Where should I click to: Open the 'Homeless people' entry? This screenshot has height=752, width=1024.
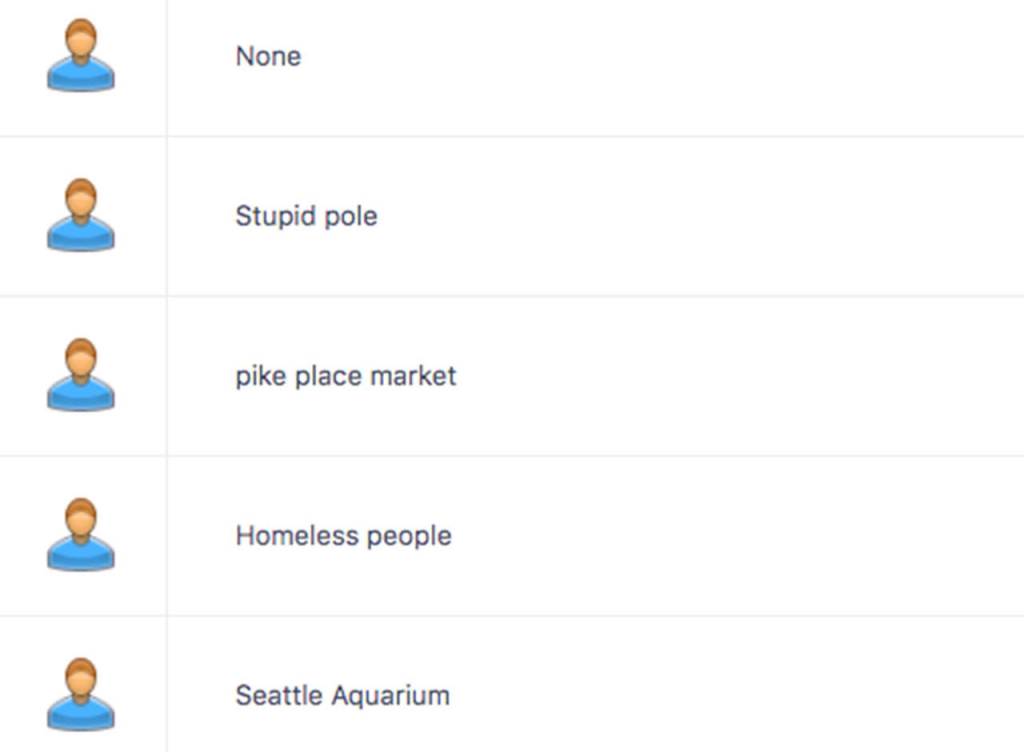pos(343,536)
